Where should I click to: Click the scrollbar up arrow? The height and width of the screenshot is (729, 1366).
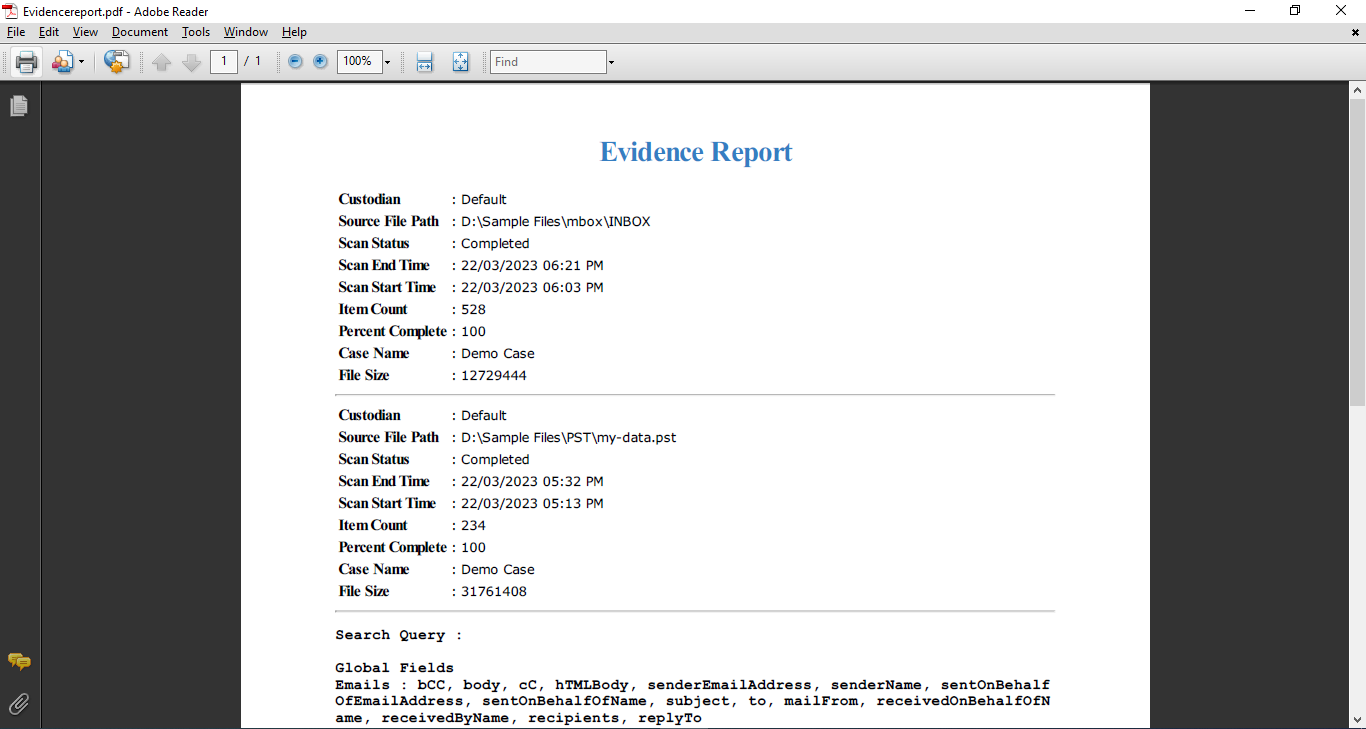[x=1357, y=90]
